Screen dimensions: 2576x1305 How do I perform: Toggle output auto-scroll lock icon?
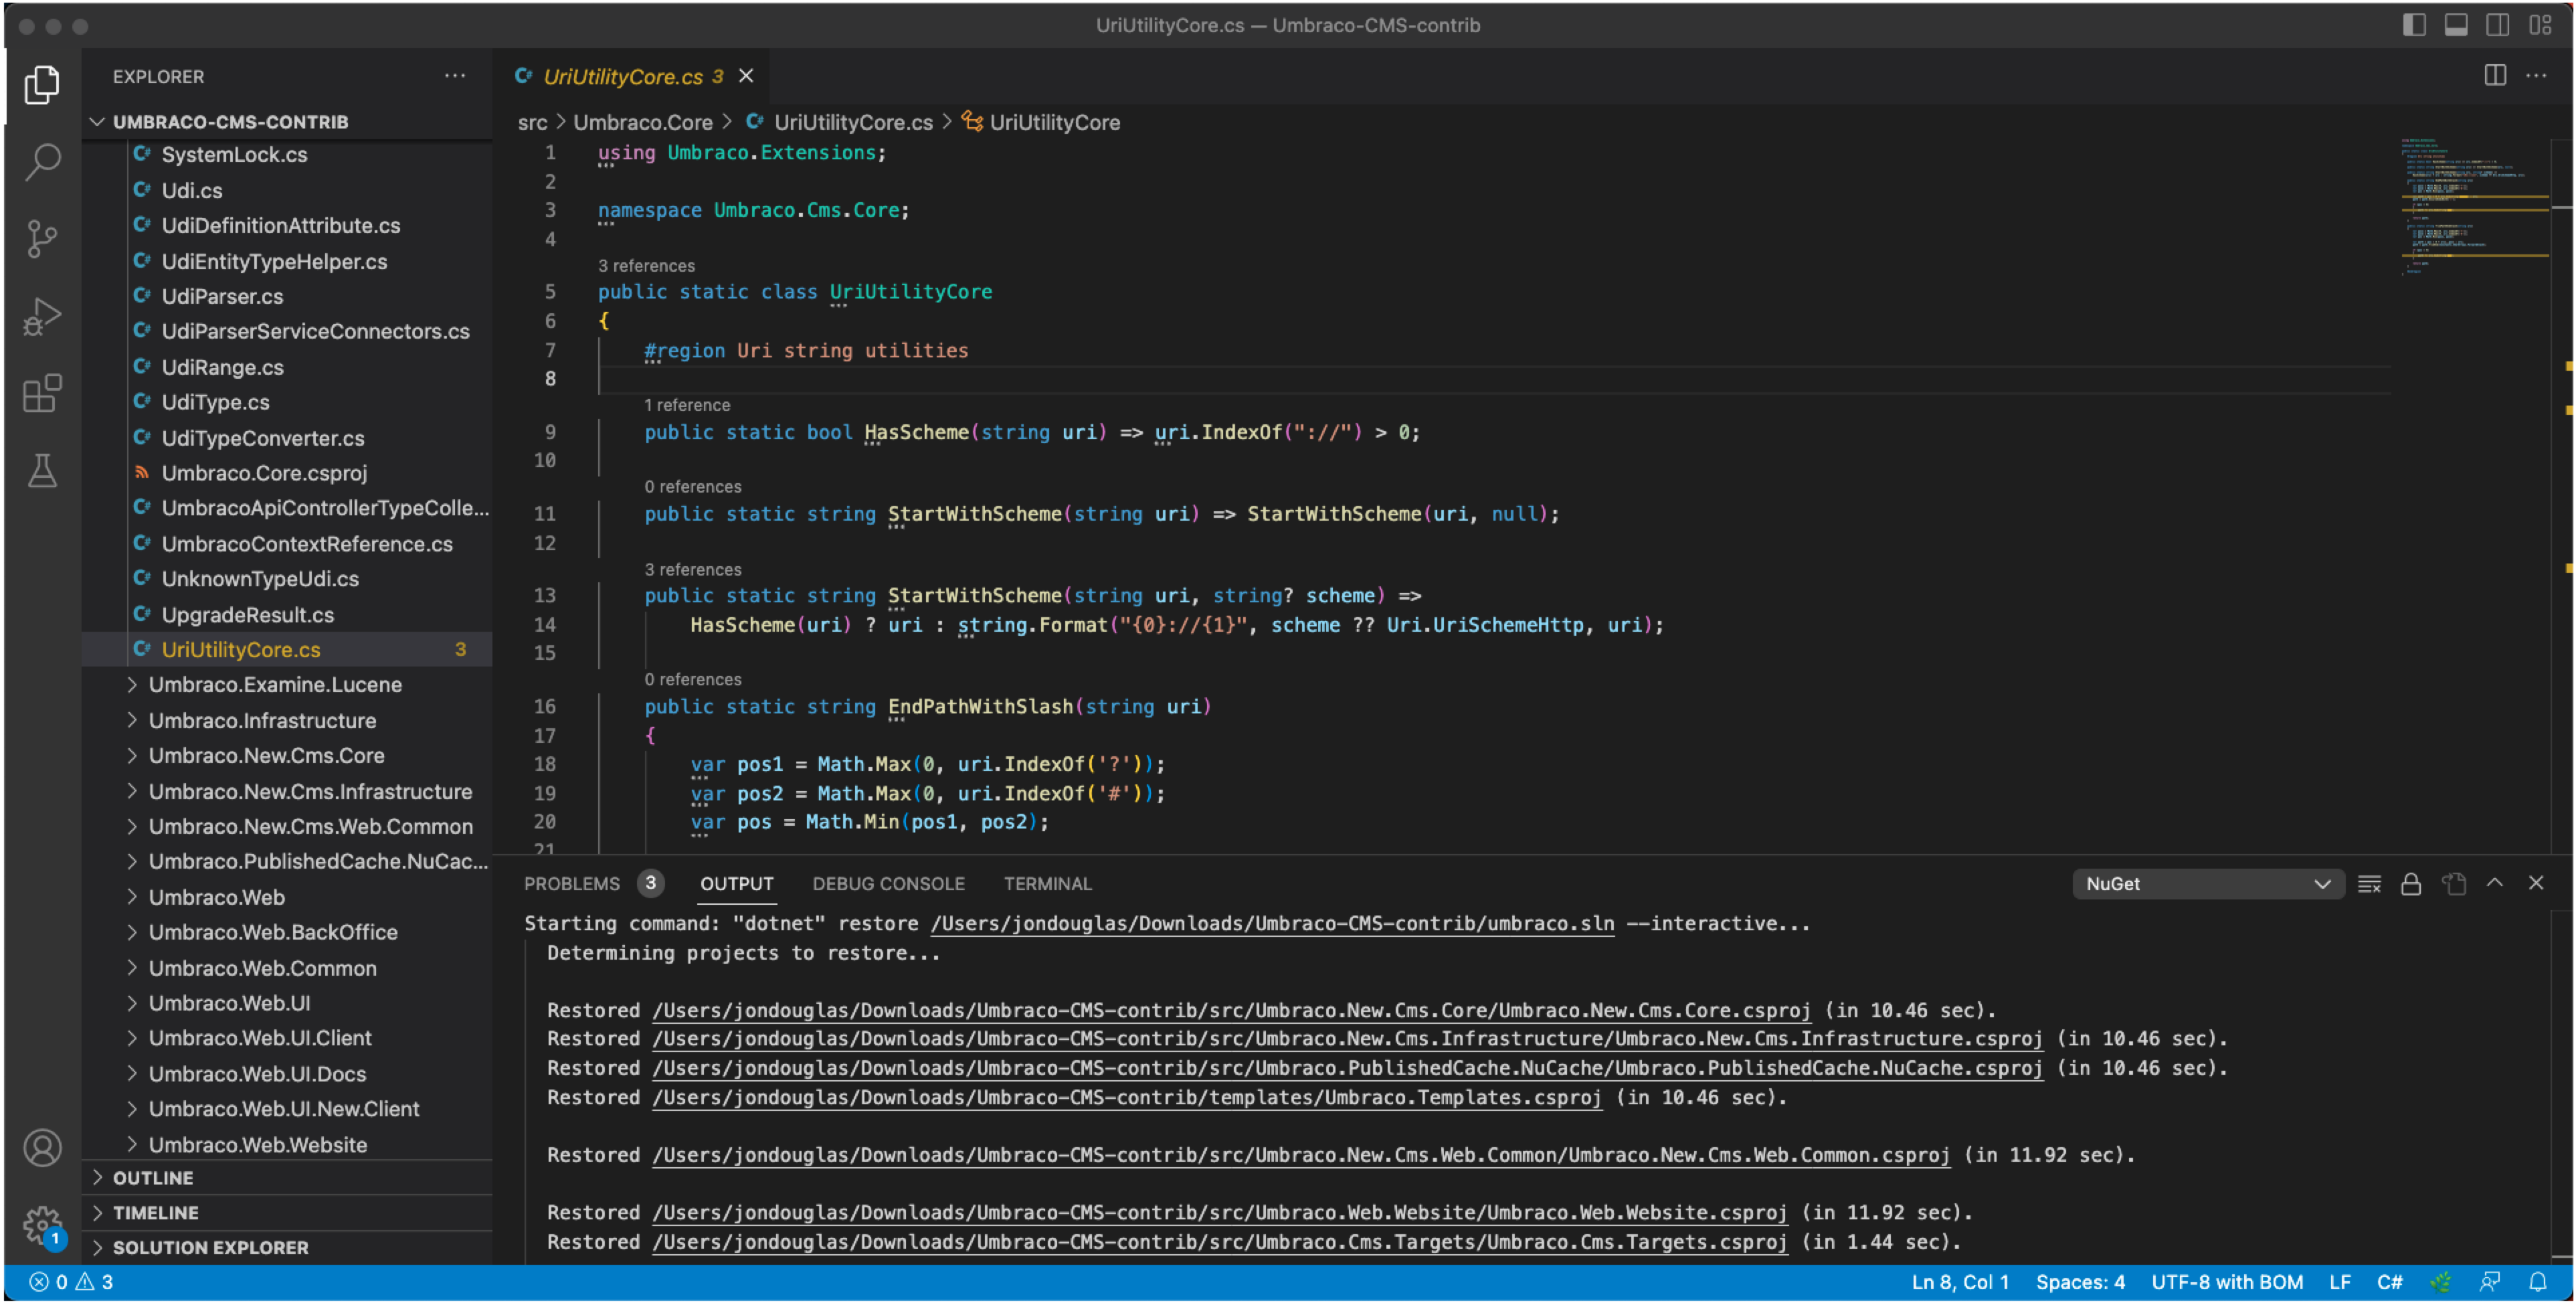click(2411, 884)
